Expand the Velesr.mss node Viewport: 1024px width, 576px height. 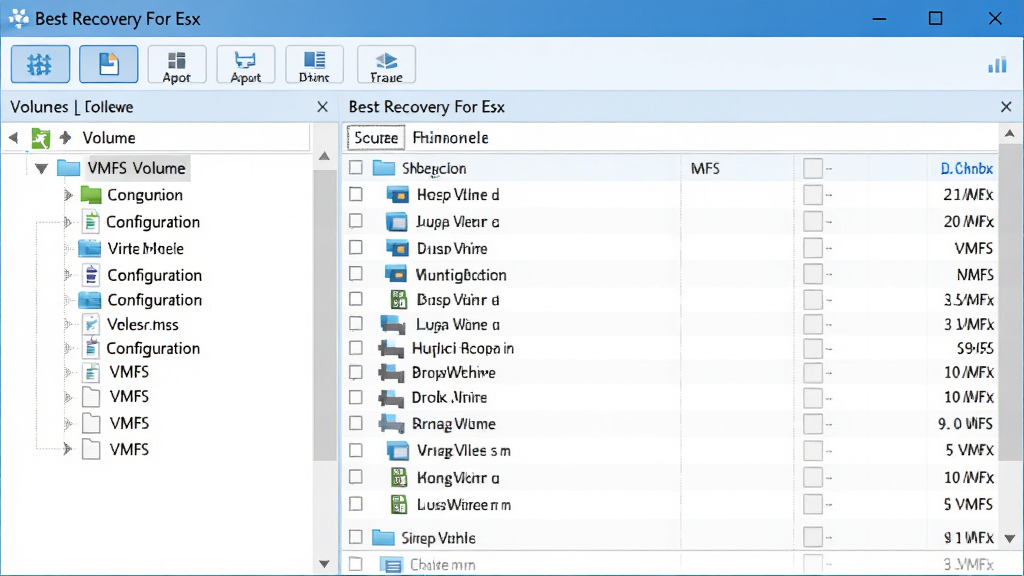click(68, 324)
